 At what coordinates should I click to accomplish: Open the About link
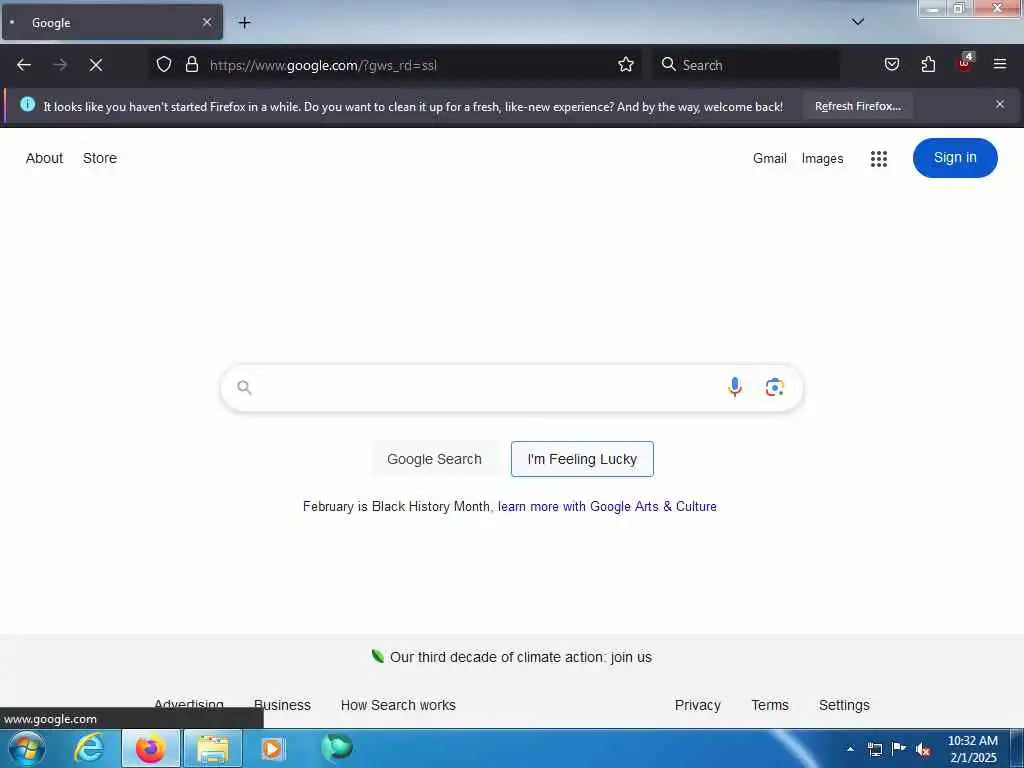coord(44,158)
